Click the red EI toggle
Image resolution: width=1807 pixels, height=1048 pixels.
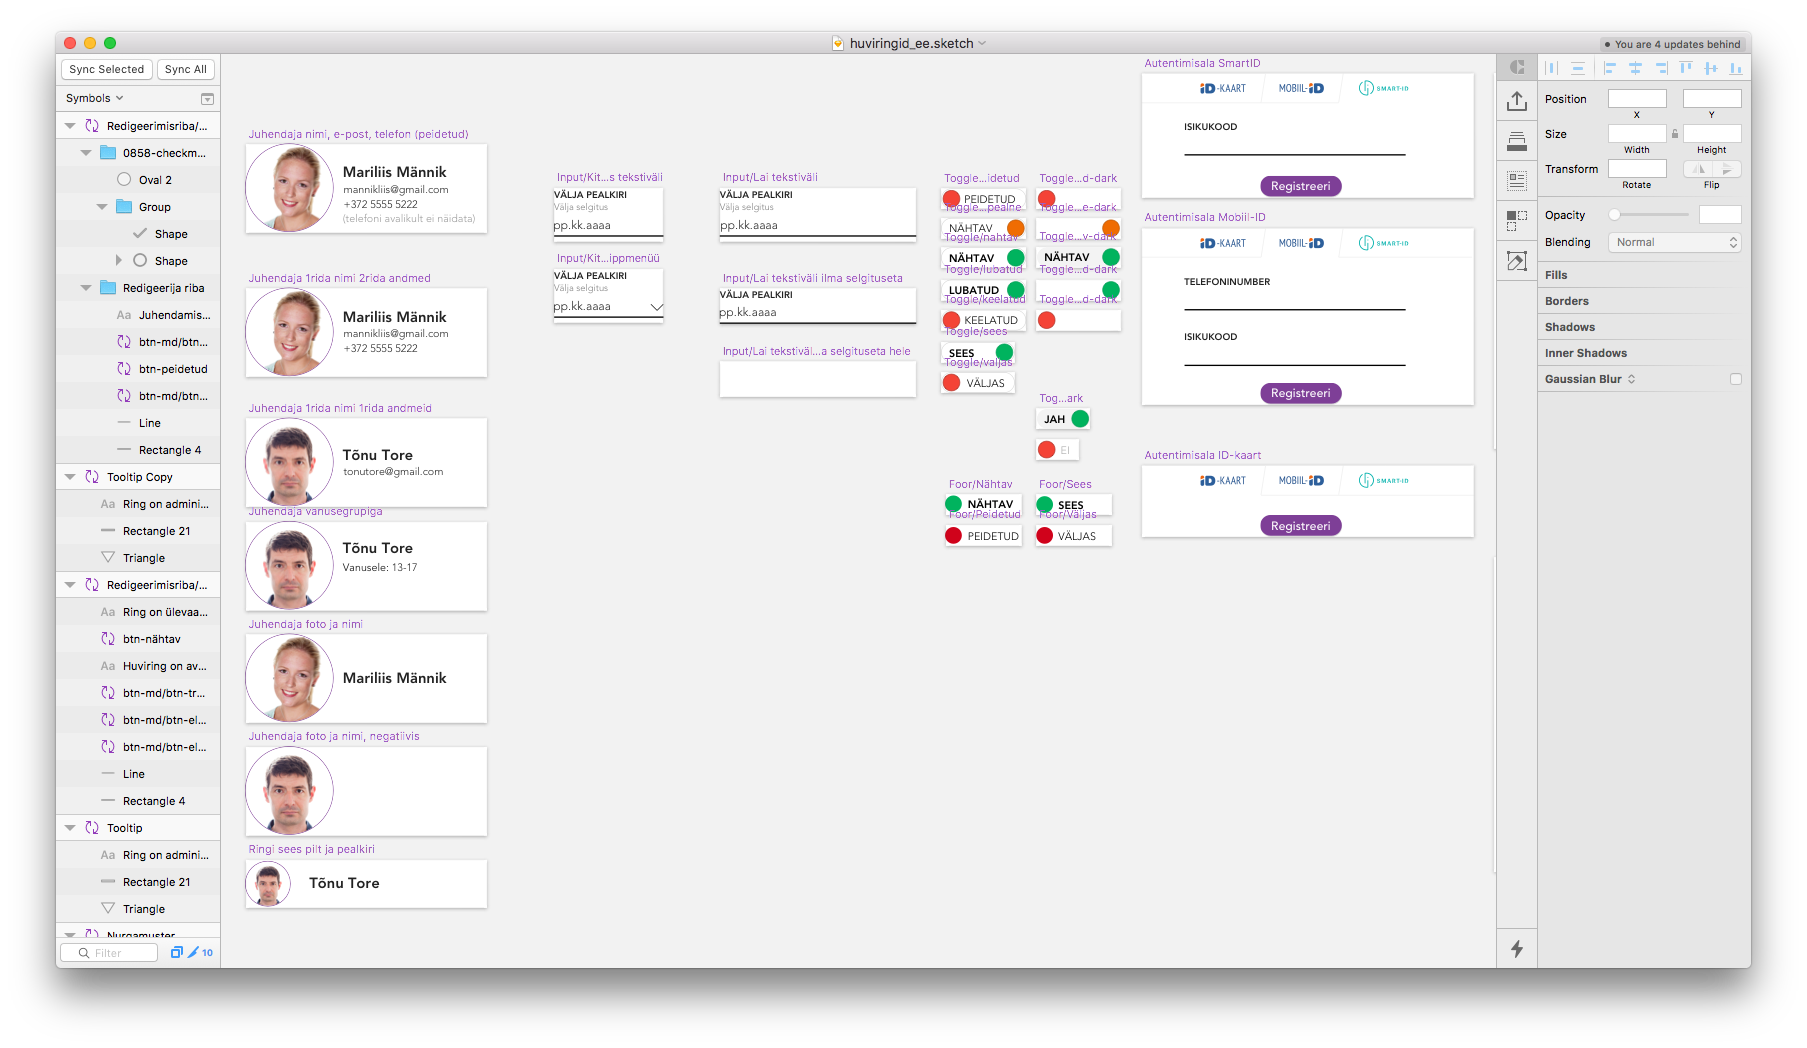[1057, 450]
